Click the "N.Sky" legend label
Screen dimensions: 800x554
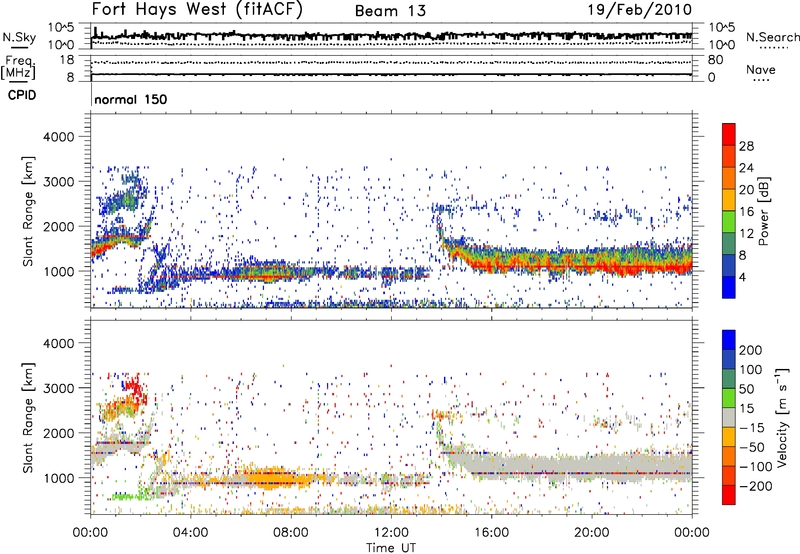tap(19, 37)
